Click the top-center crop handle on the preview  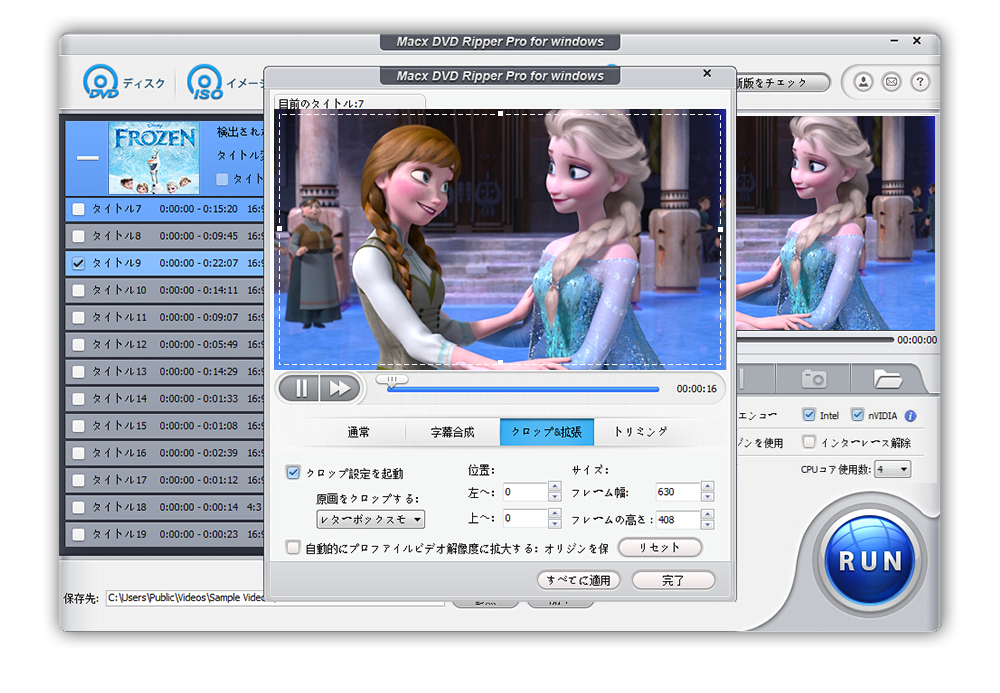501,113
